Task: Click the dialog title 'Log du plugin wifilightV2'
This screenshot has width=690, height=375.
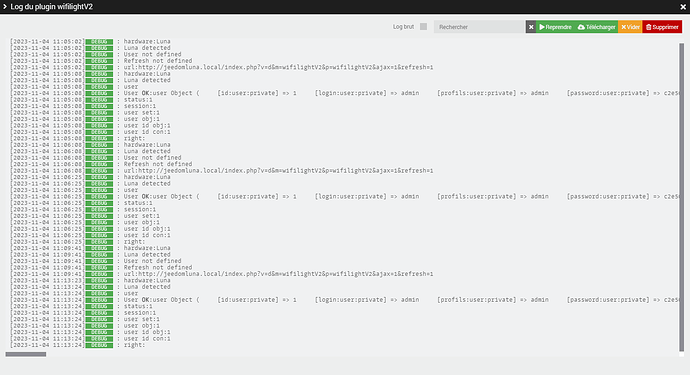Action: 51,7
